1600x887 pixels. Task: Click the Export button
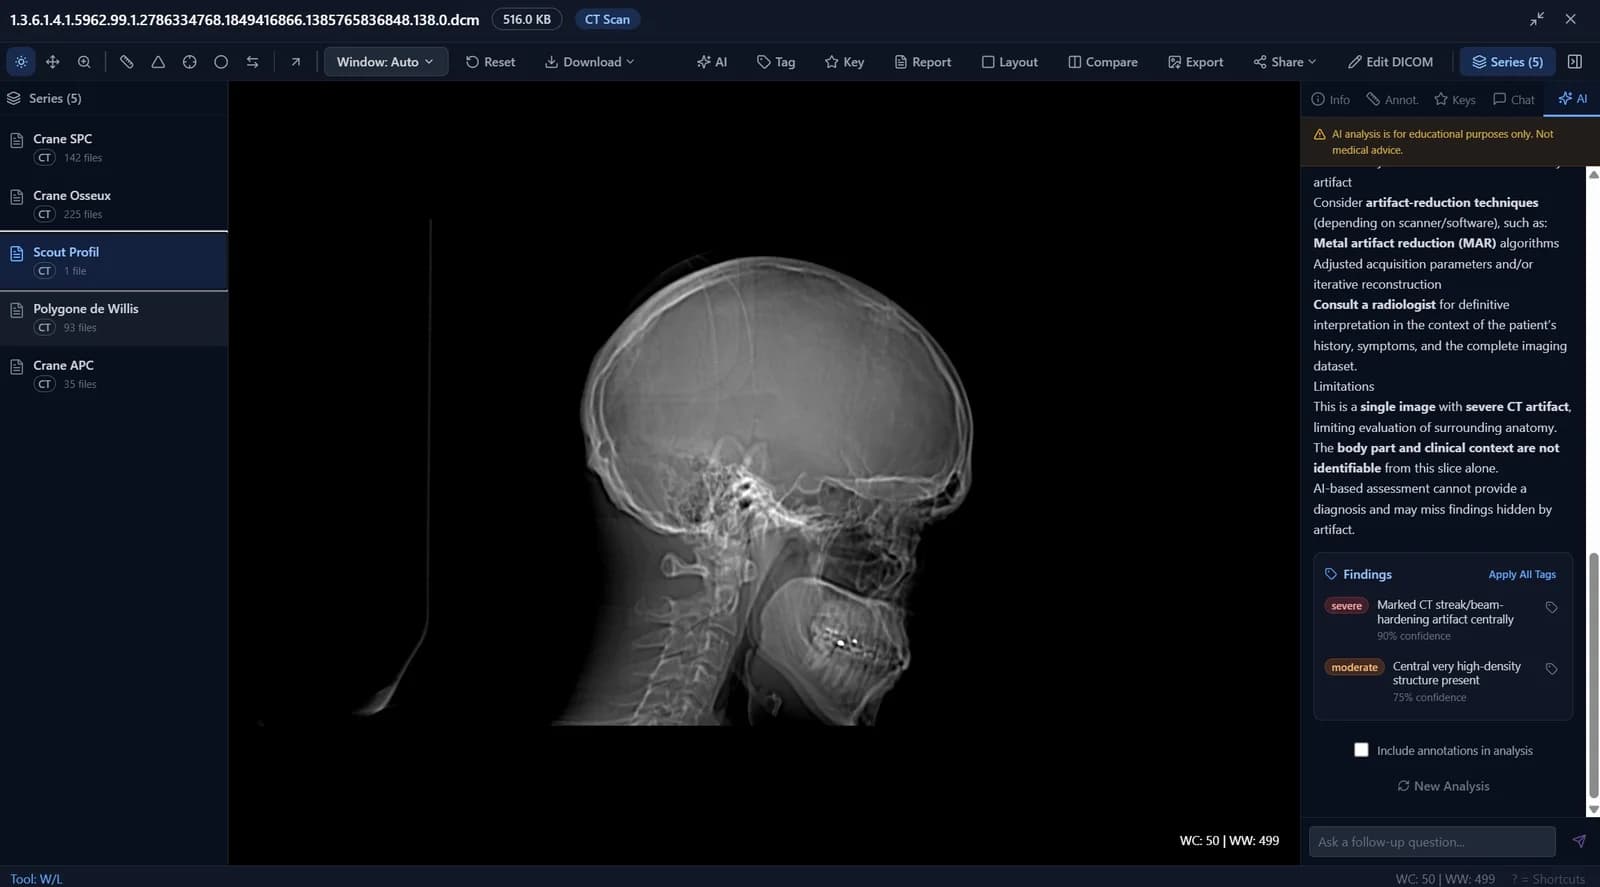coord(1195,62)
